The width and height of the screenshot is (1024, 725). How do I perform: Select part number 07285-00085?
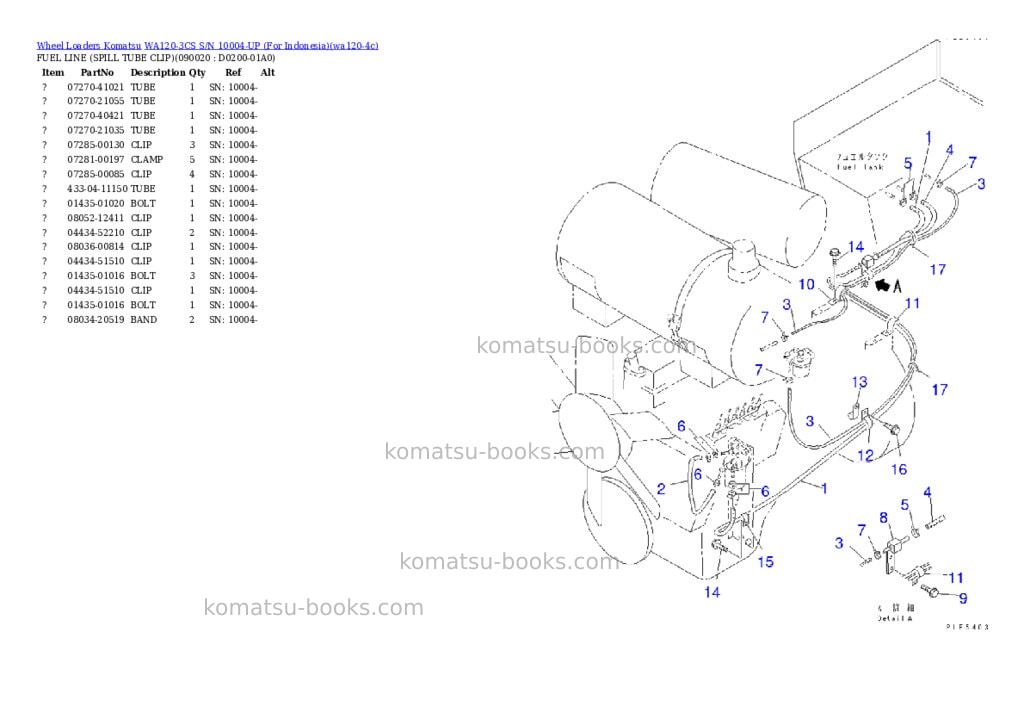click(x=95, y=174)
